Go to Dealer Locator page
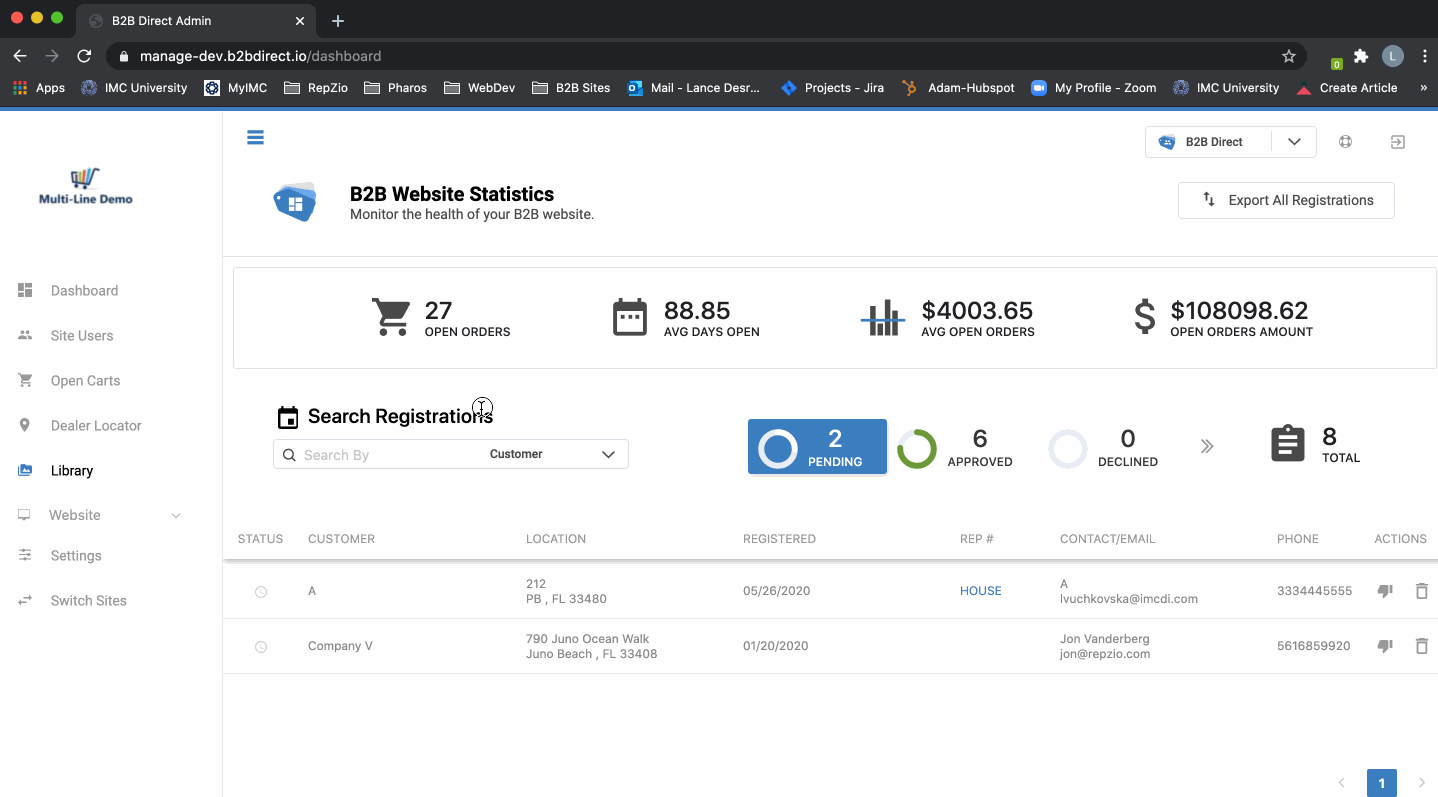1438x797 pixels. tap(96, 426)
